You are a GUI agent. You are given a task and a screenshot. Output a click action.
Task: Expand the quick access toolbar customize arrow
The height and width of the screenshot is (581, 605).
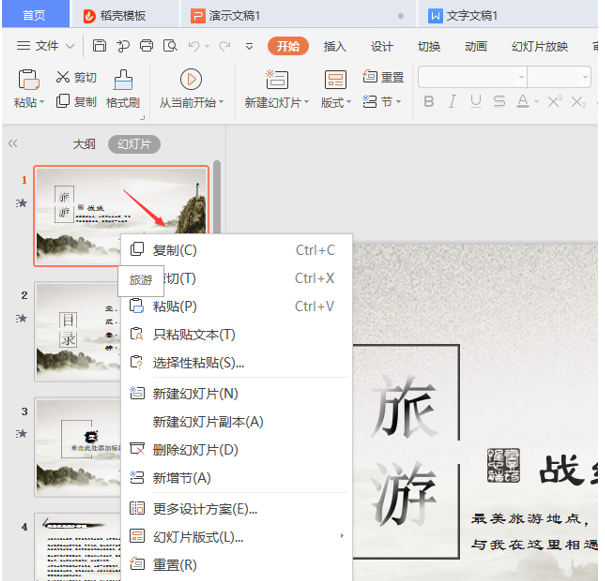click(249, 46)
